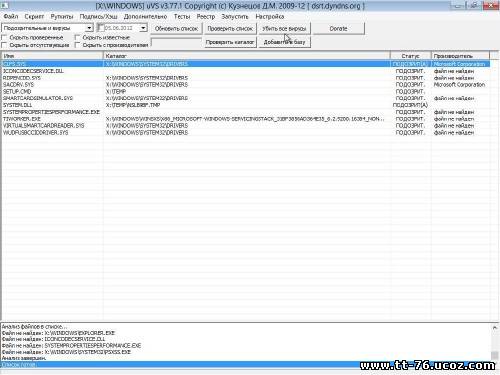Click the 'Убить все вирусы' button
The width and height of the screenshot is (500, 375).
click(x=284, y=29)
